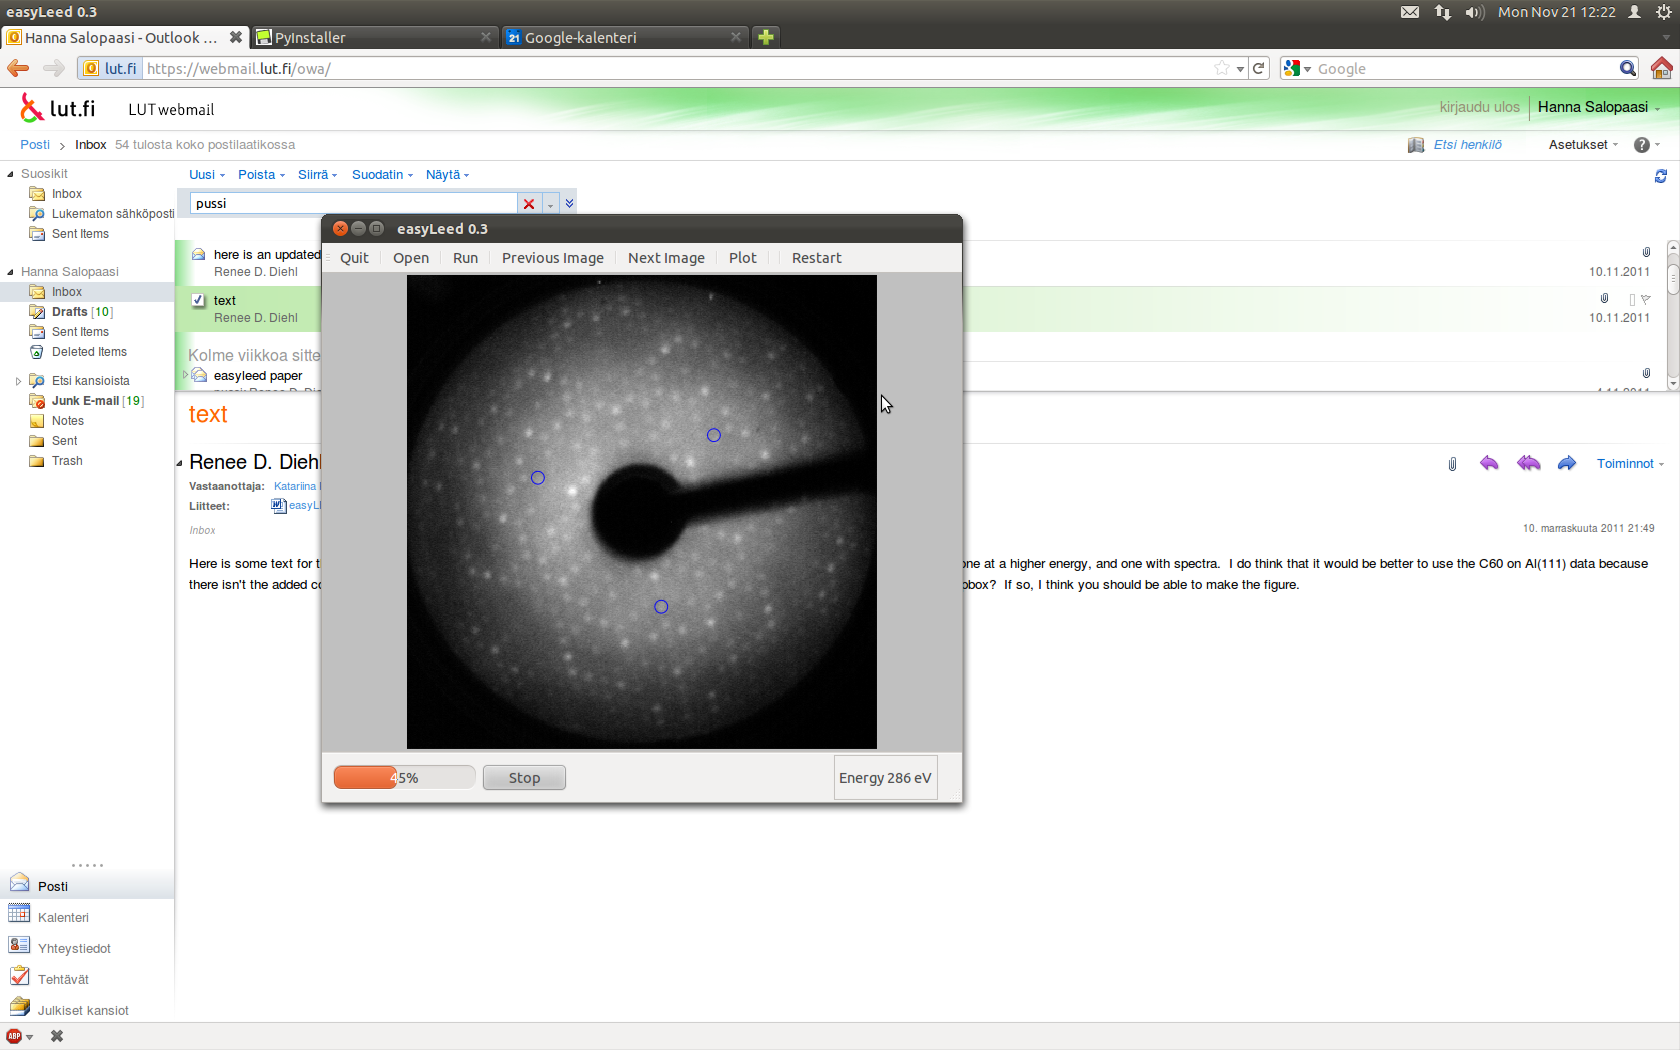This screenshot has width=1680, height=1050.
Task: Open the Suodatin filter dropdown
Action: click(382, 175)
